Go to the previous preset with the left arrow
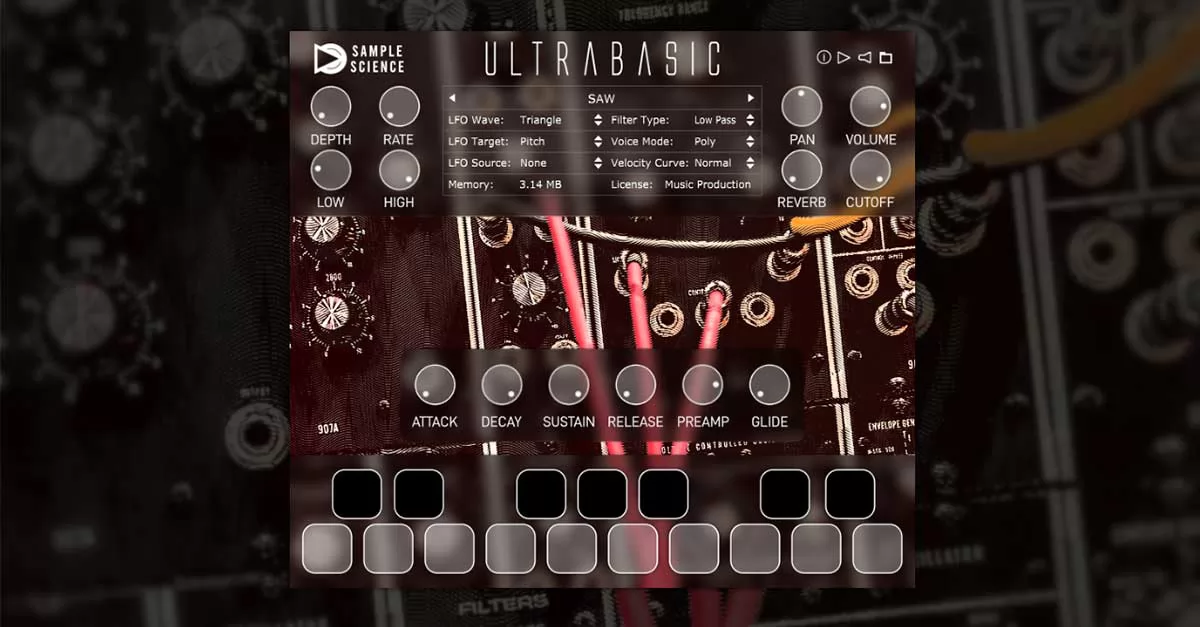Image resolution: width=1200 pixels, height=627 pixels. point(452,98)
